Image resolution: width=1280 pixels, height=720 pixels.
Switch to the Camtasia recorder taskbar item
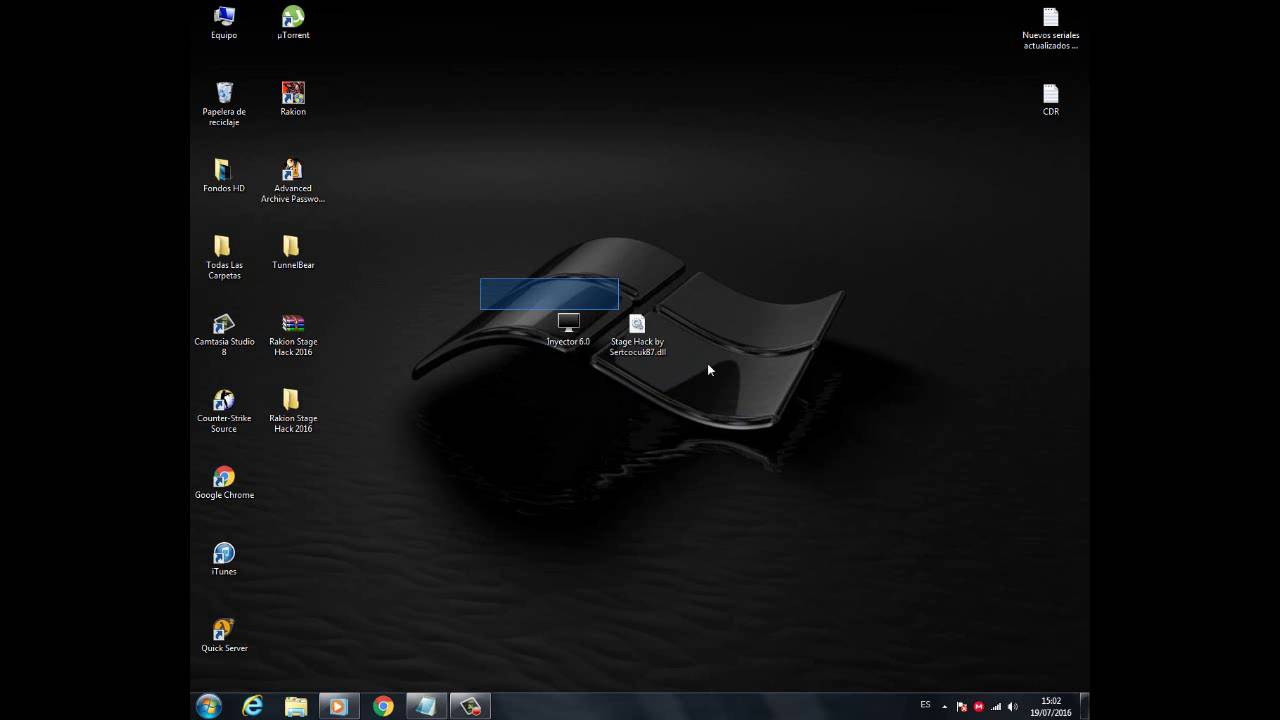tap(470, 706)
